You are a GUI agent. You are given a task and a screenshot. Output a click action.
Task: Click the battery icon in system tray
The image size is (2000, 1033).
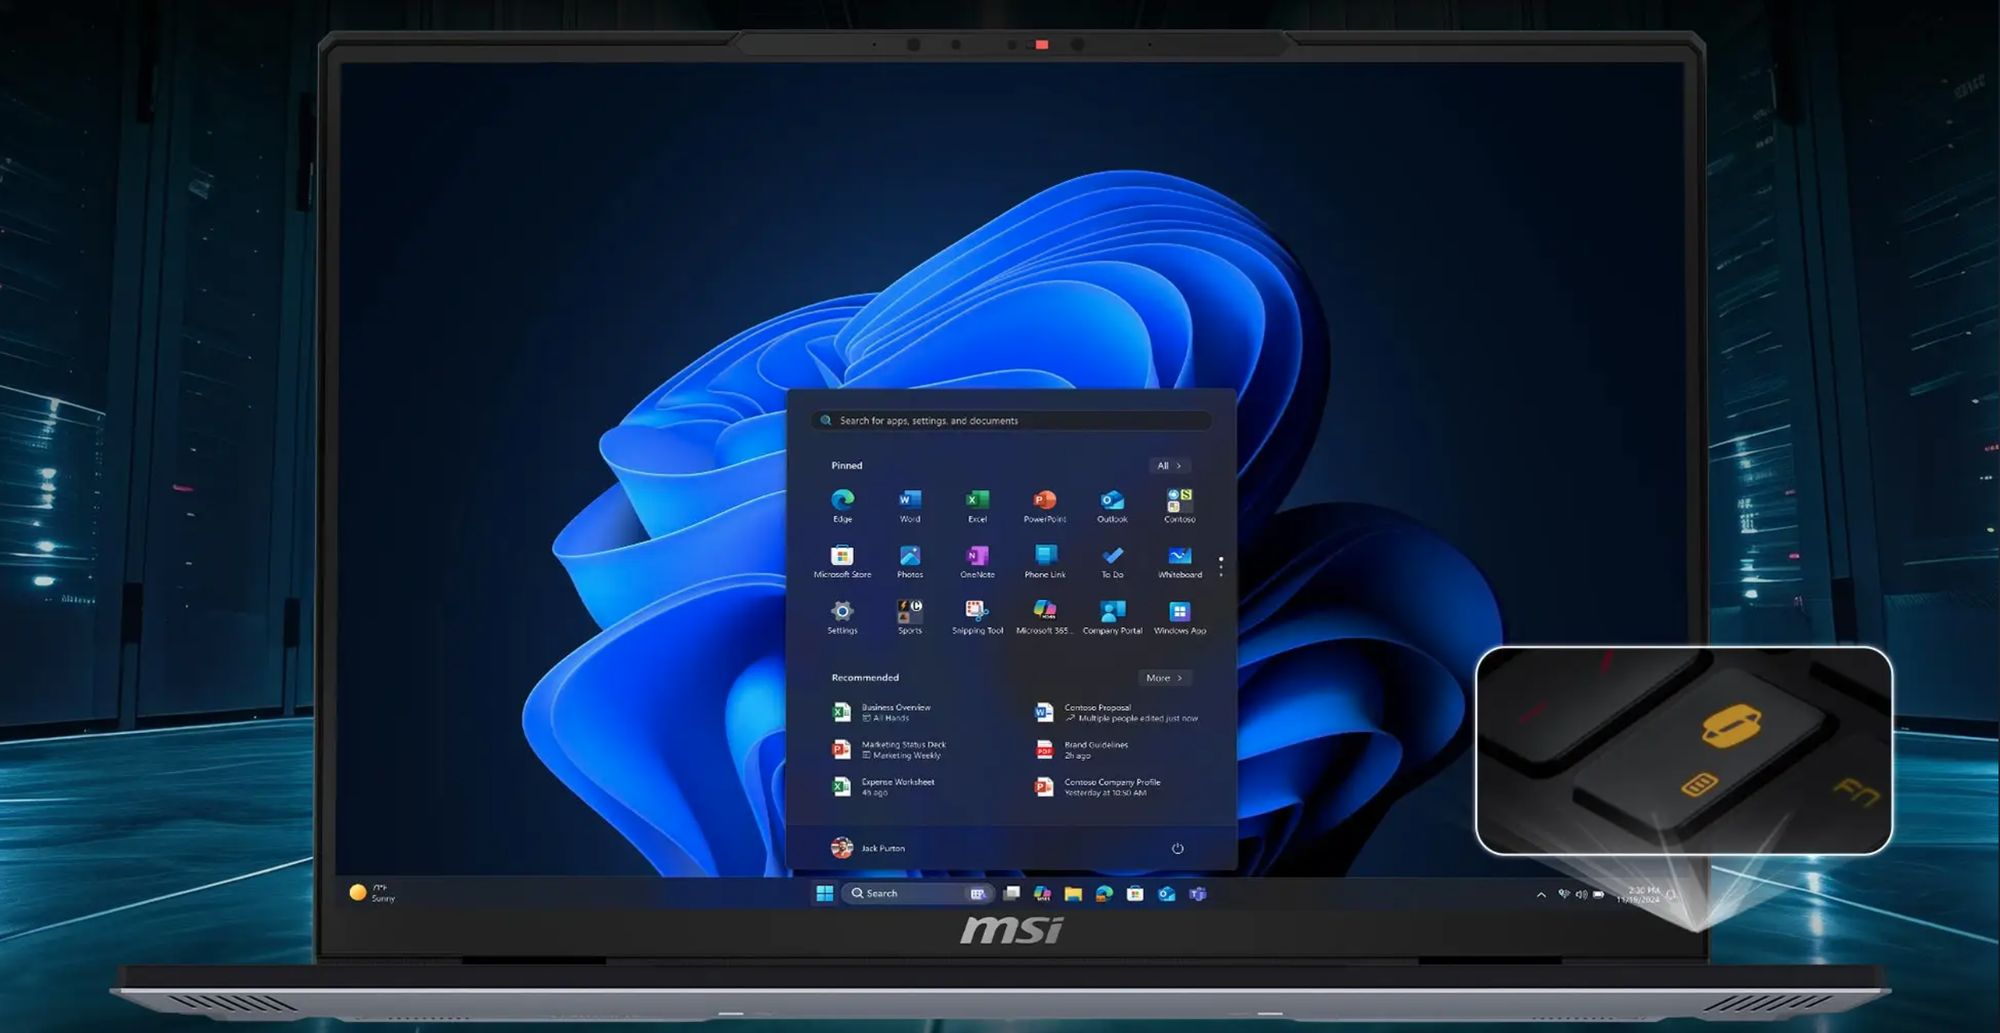[x=1598, y=895]
